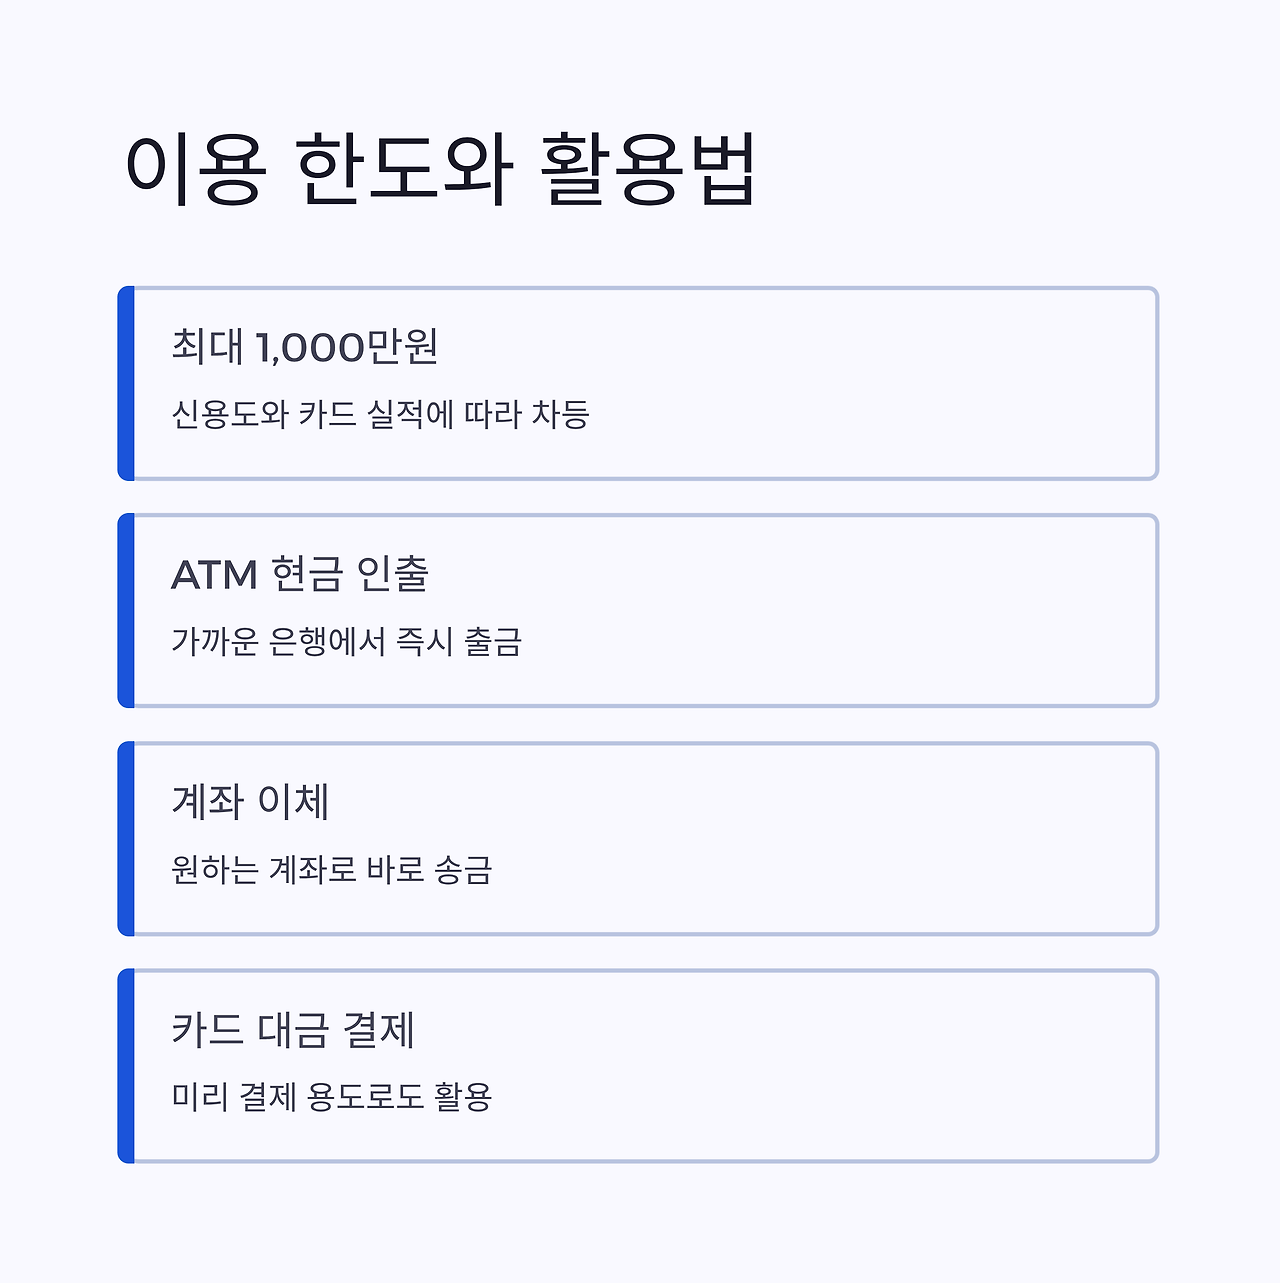Viewport: 1280px width, 1283px height.
Task: Click blue accent bar of 계좌 이체 card
Action: point(126,838)
